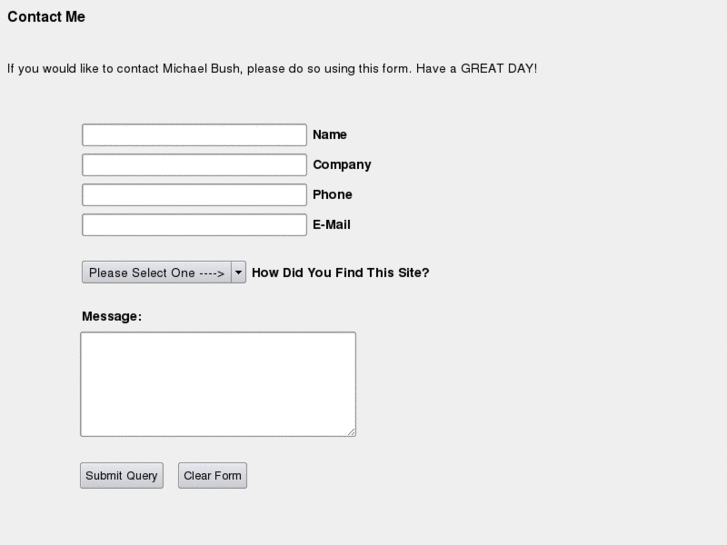This screenshot has width=727, height=545.
Task: Click the 'Message:' label above the textarea
Action: click(112, 317)
